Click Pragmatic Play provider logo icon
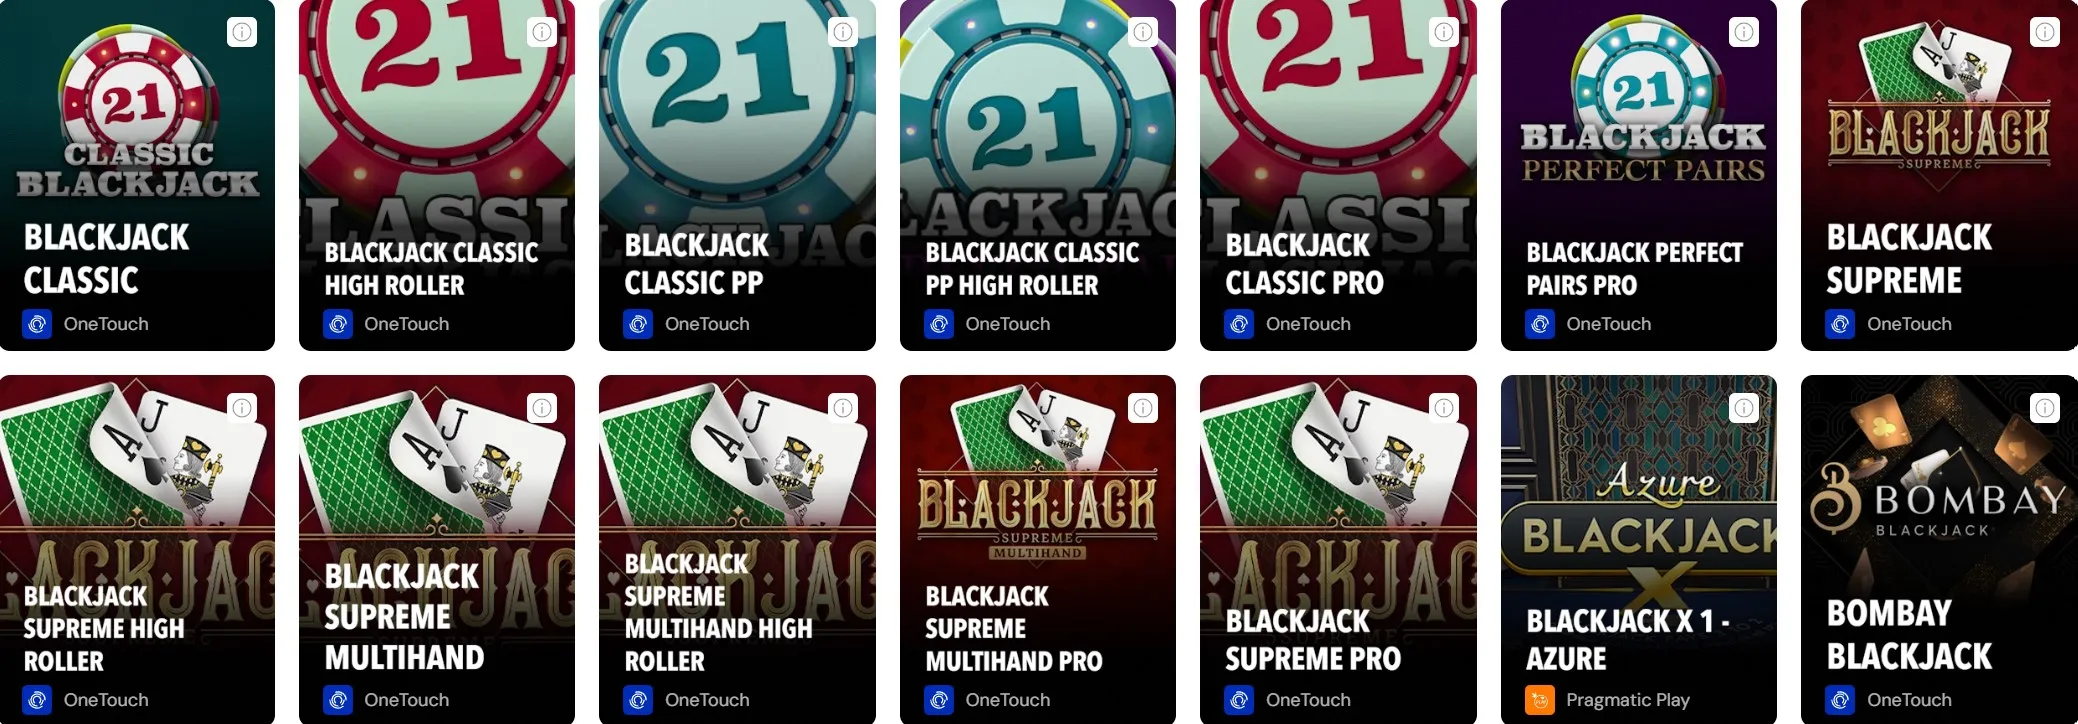This screenshot has height=724, width=2078. coord(1540,700)
